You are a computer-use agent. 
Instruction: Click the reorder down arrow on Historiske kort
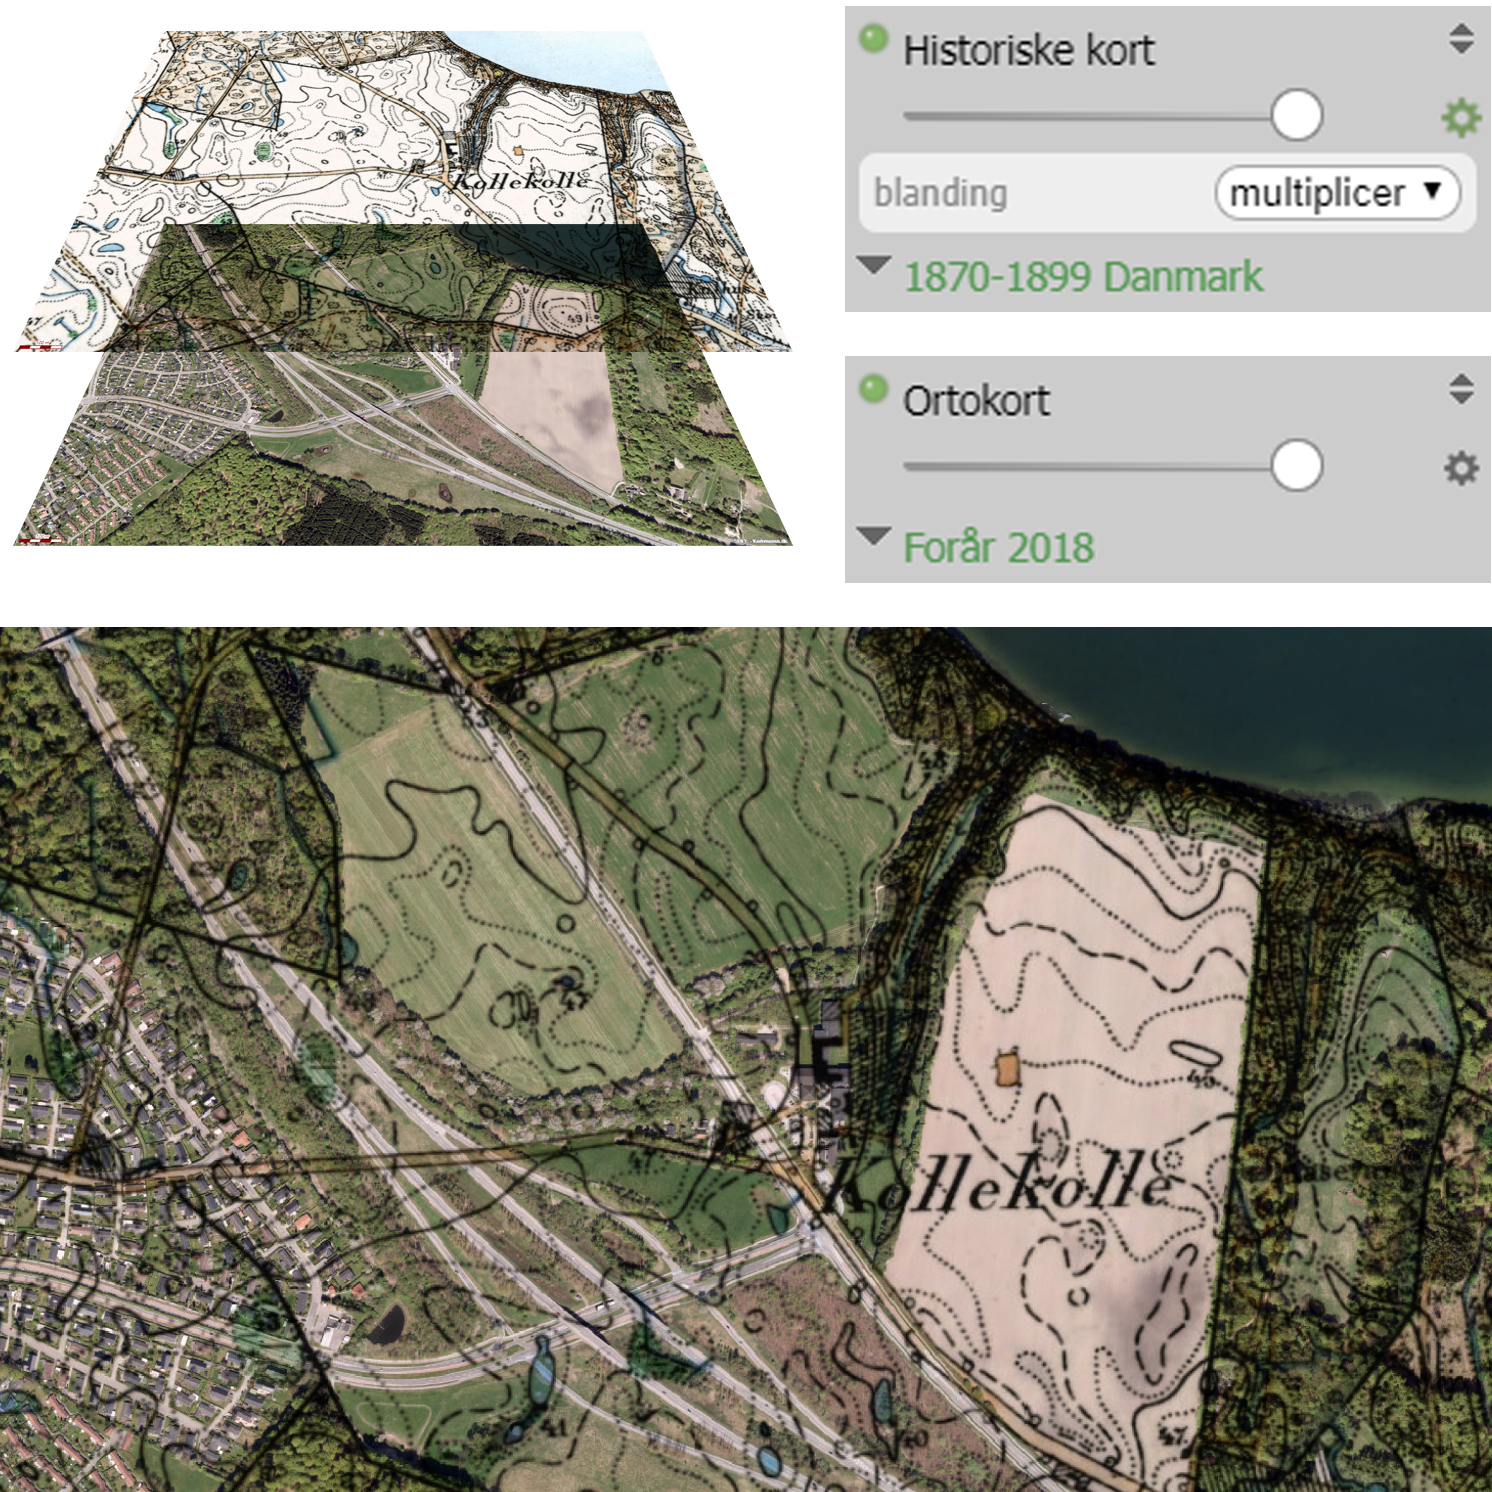point(1461,47)
